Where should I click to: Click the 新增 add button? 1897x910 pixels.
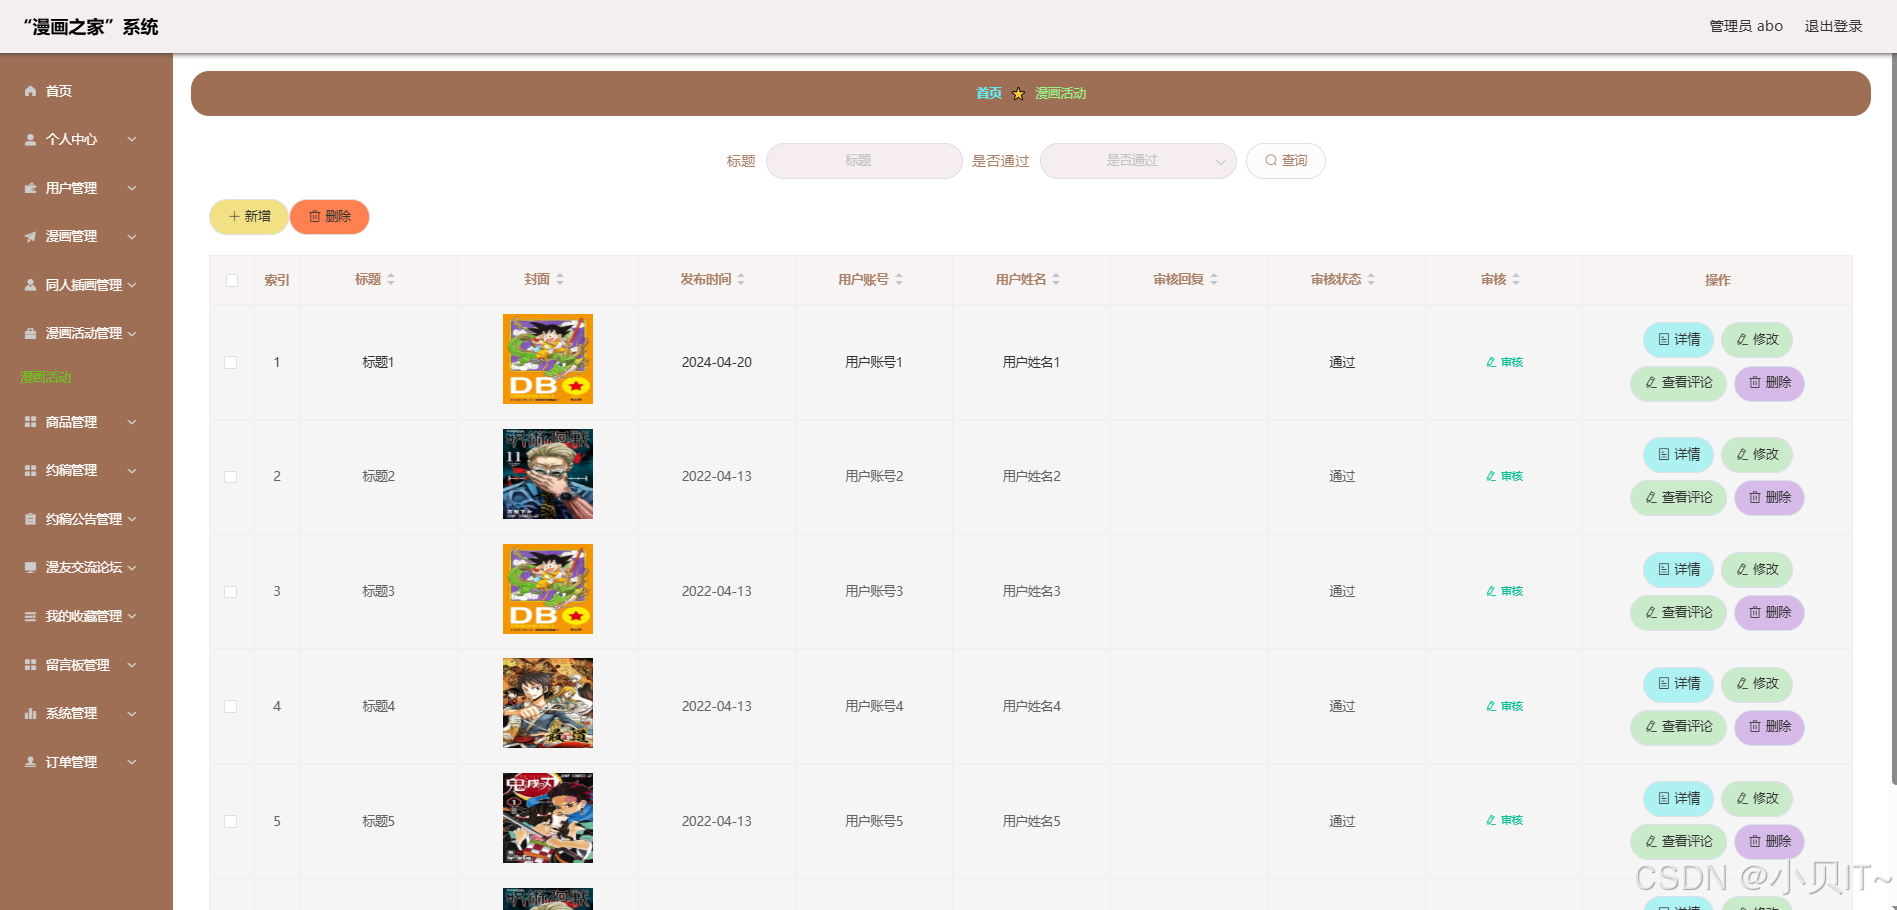coord(249,217)
